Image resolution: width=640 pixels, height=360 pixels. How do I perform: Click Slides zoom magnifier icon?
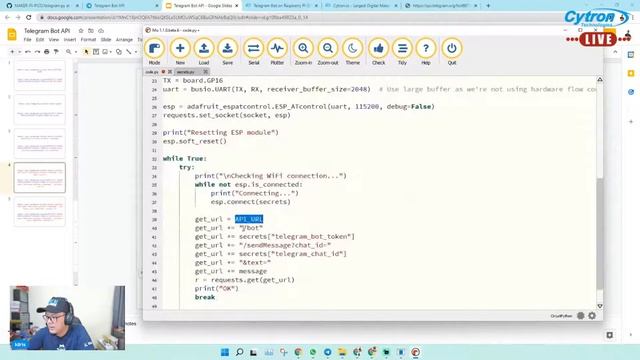tap(69, 52)
